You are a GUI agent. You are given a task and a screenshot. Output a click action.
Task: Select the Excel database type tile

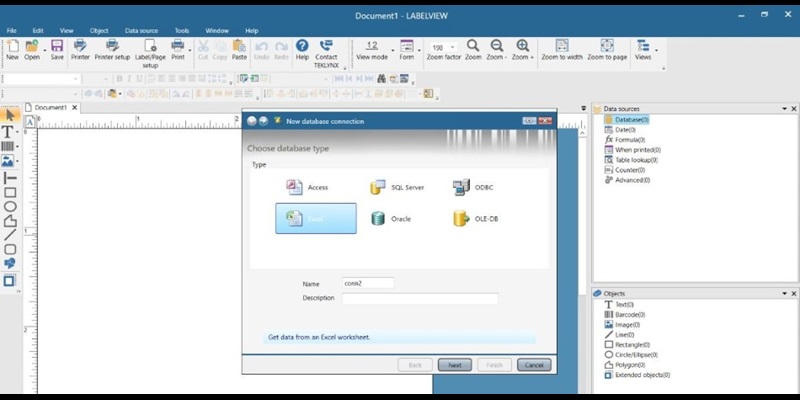316,218
